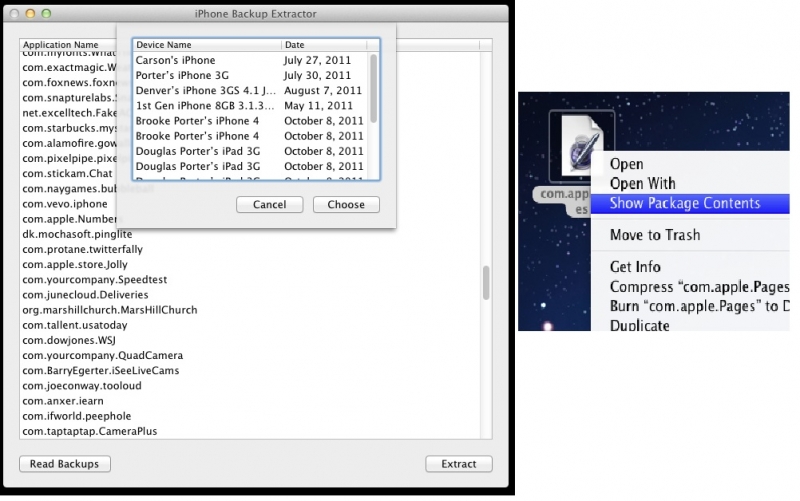Choose Get Info from context menu

tap(635, 267)
